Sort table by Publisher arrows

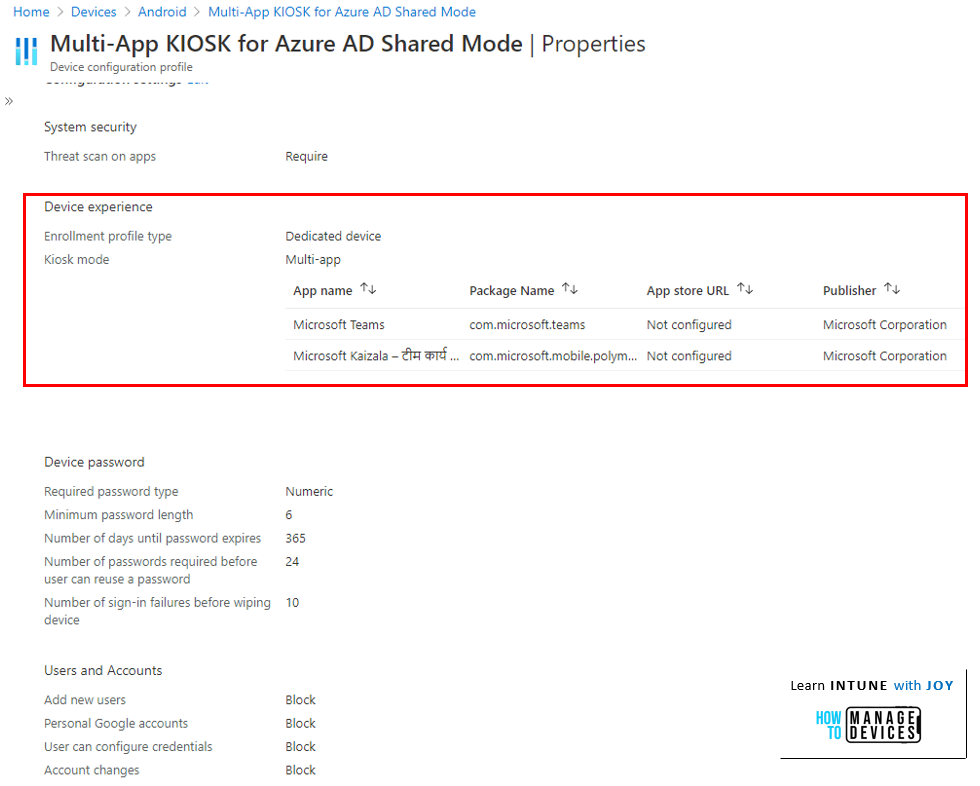[x=892, y=289]
